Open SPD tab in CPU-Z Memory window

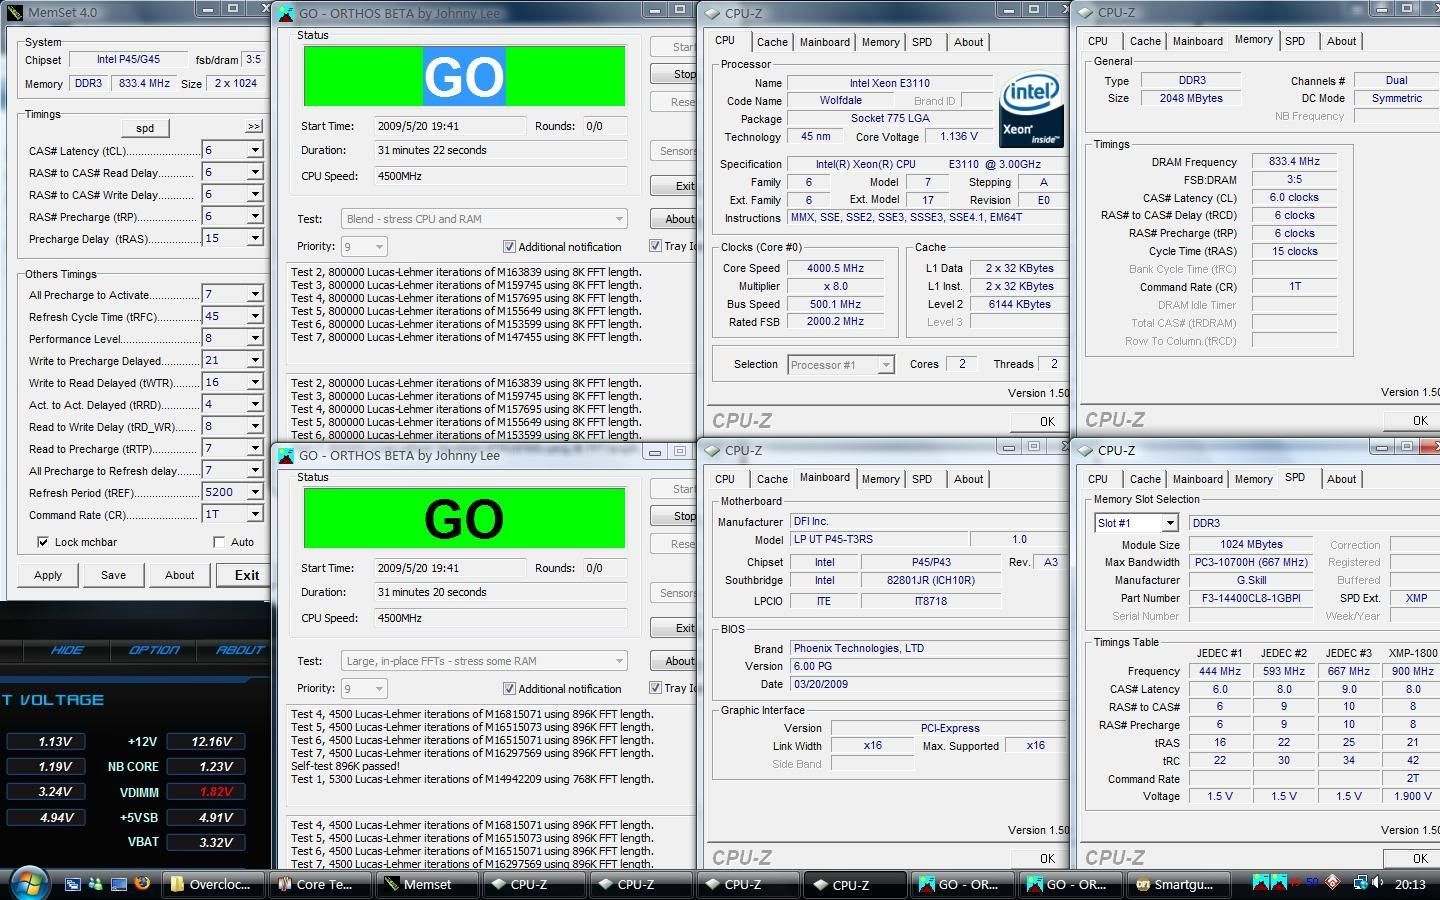coord(1295,41)
